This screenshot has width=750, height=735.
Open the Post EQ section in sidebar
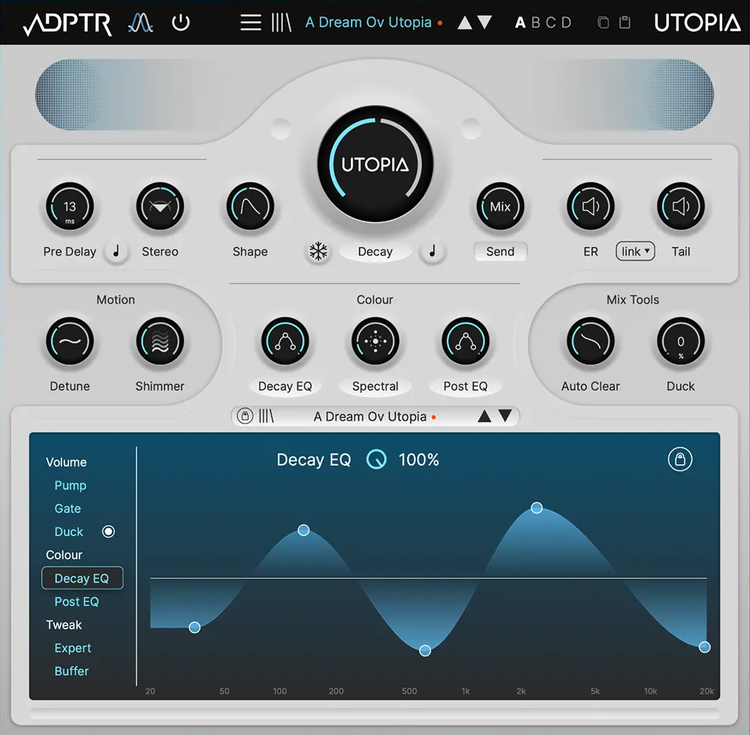[x=77, y=601]
